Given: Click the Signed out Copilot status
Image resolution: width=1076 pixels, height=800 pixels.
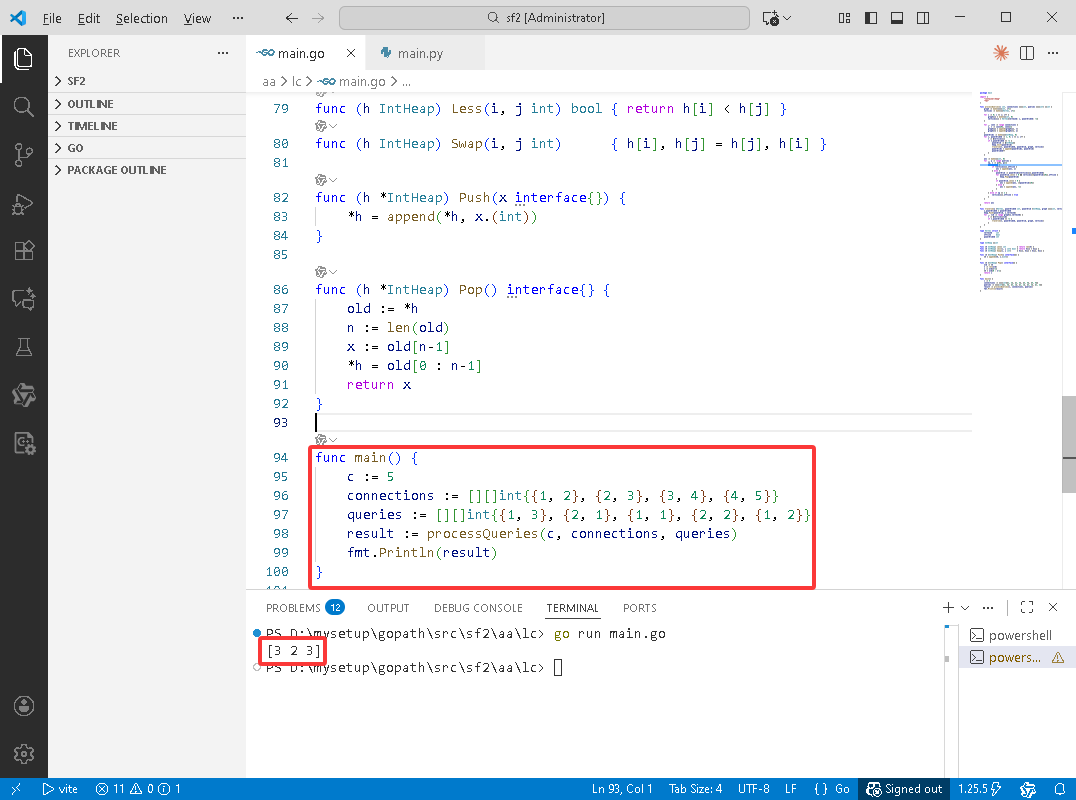Looking at the screenshot, I should click(904, 789).
